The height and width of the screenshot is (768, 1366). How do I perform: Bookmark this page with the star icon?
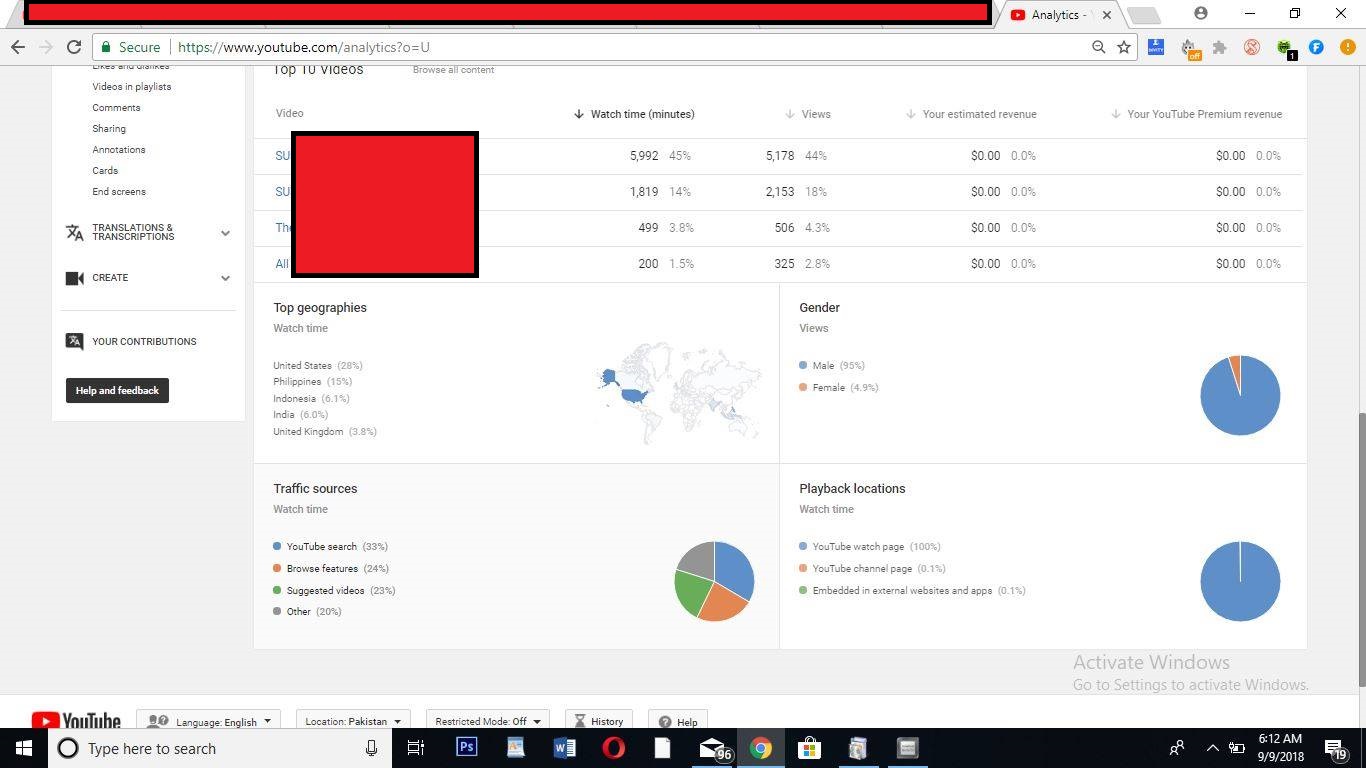(x=1124, y=47)
